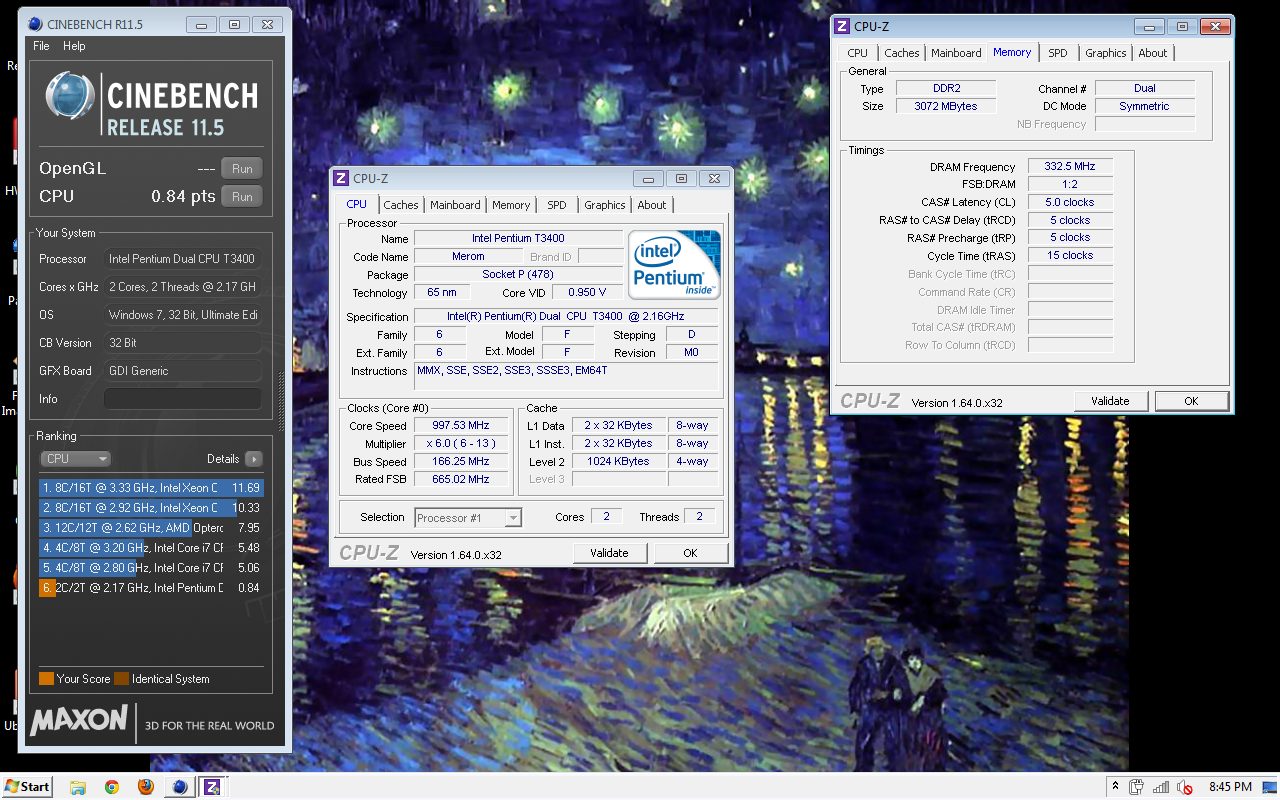Click CPU-Z title icon in Memory window
This screenshot has height=800, width=1280.
tap(842, 26)
